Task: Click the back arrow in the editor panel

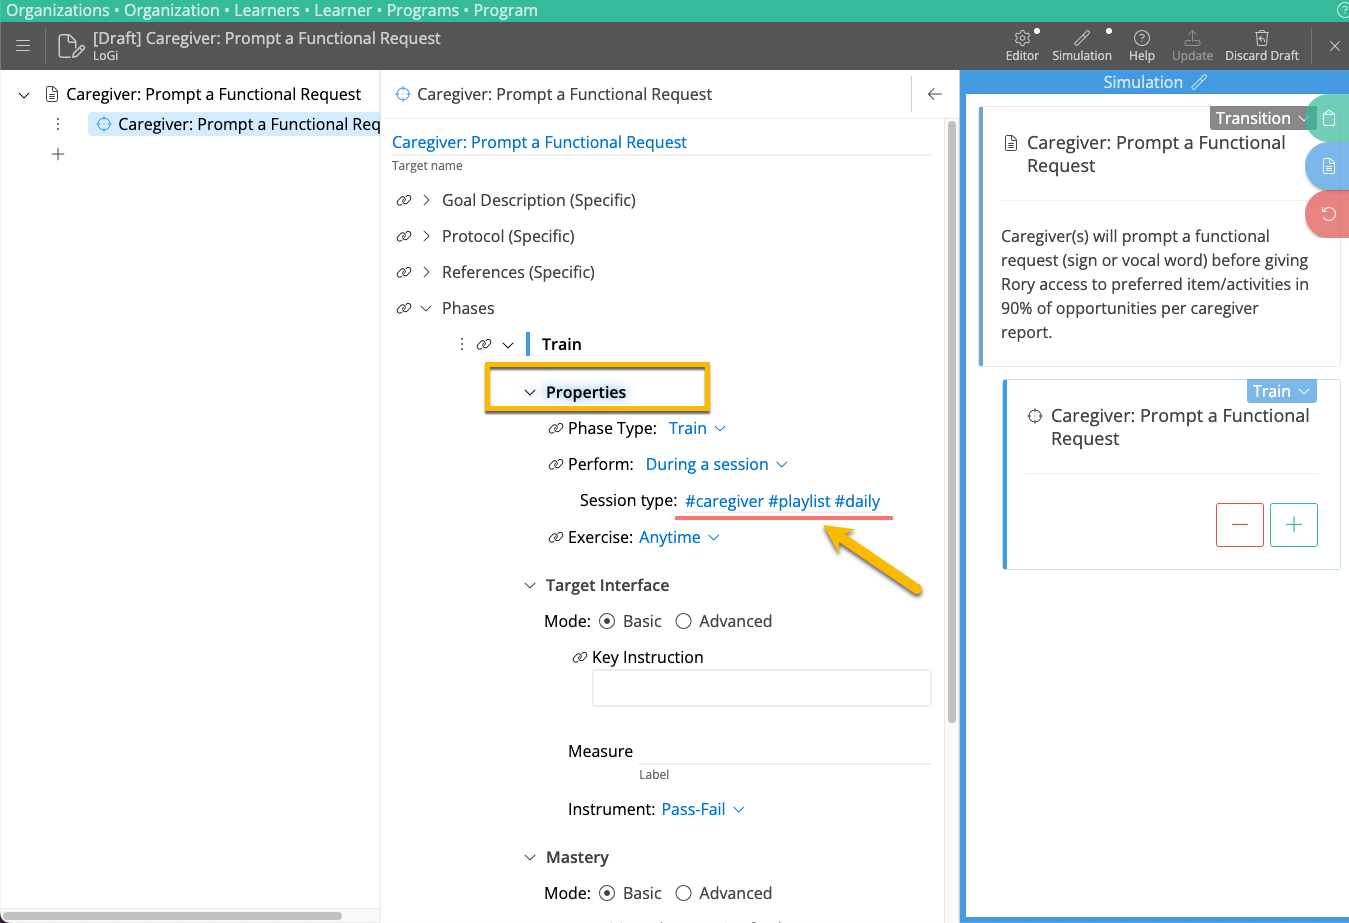Action: pos(934,94)
